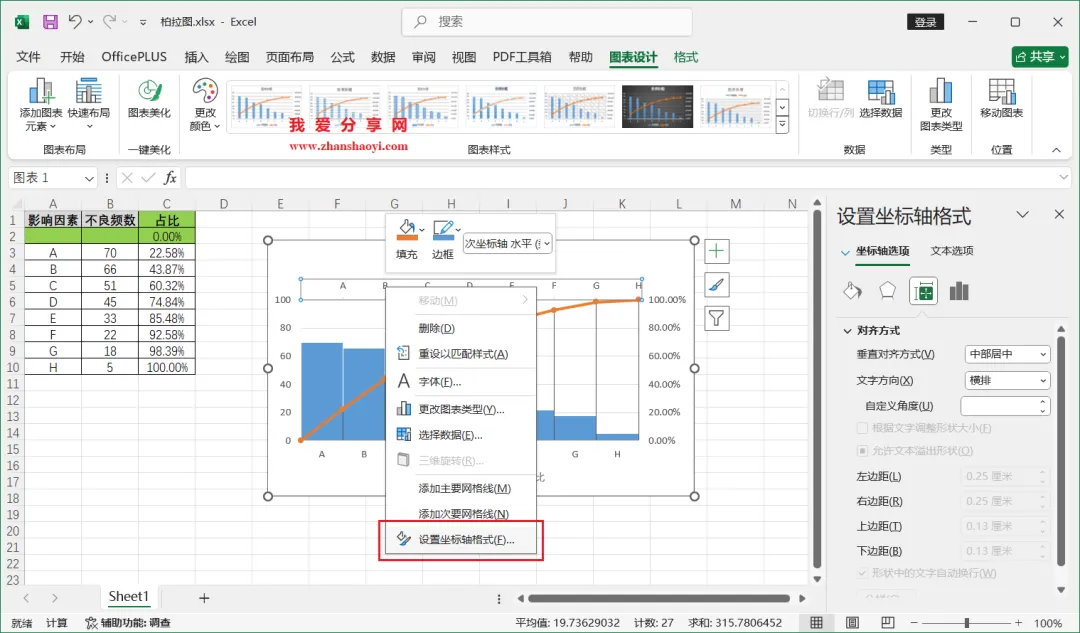Collapse the ribbon with chevron
The image size is (1080, 633).
point(1056,149)
